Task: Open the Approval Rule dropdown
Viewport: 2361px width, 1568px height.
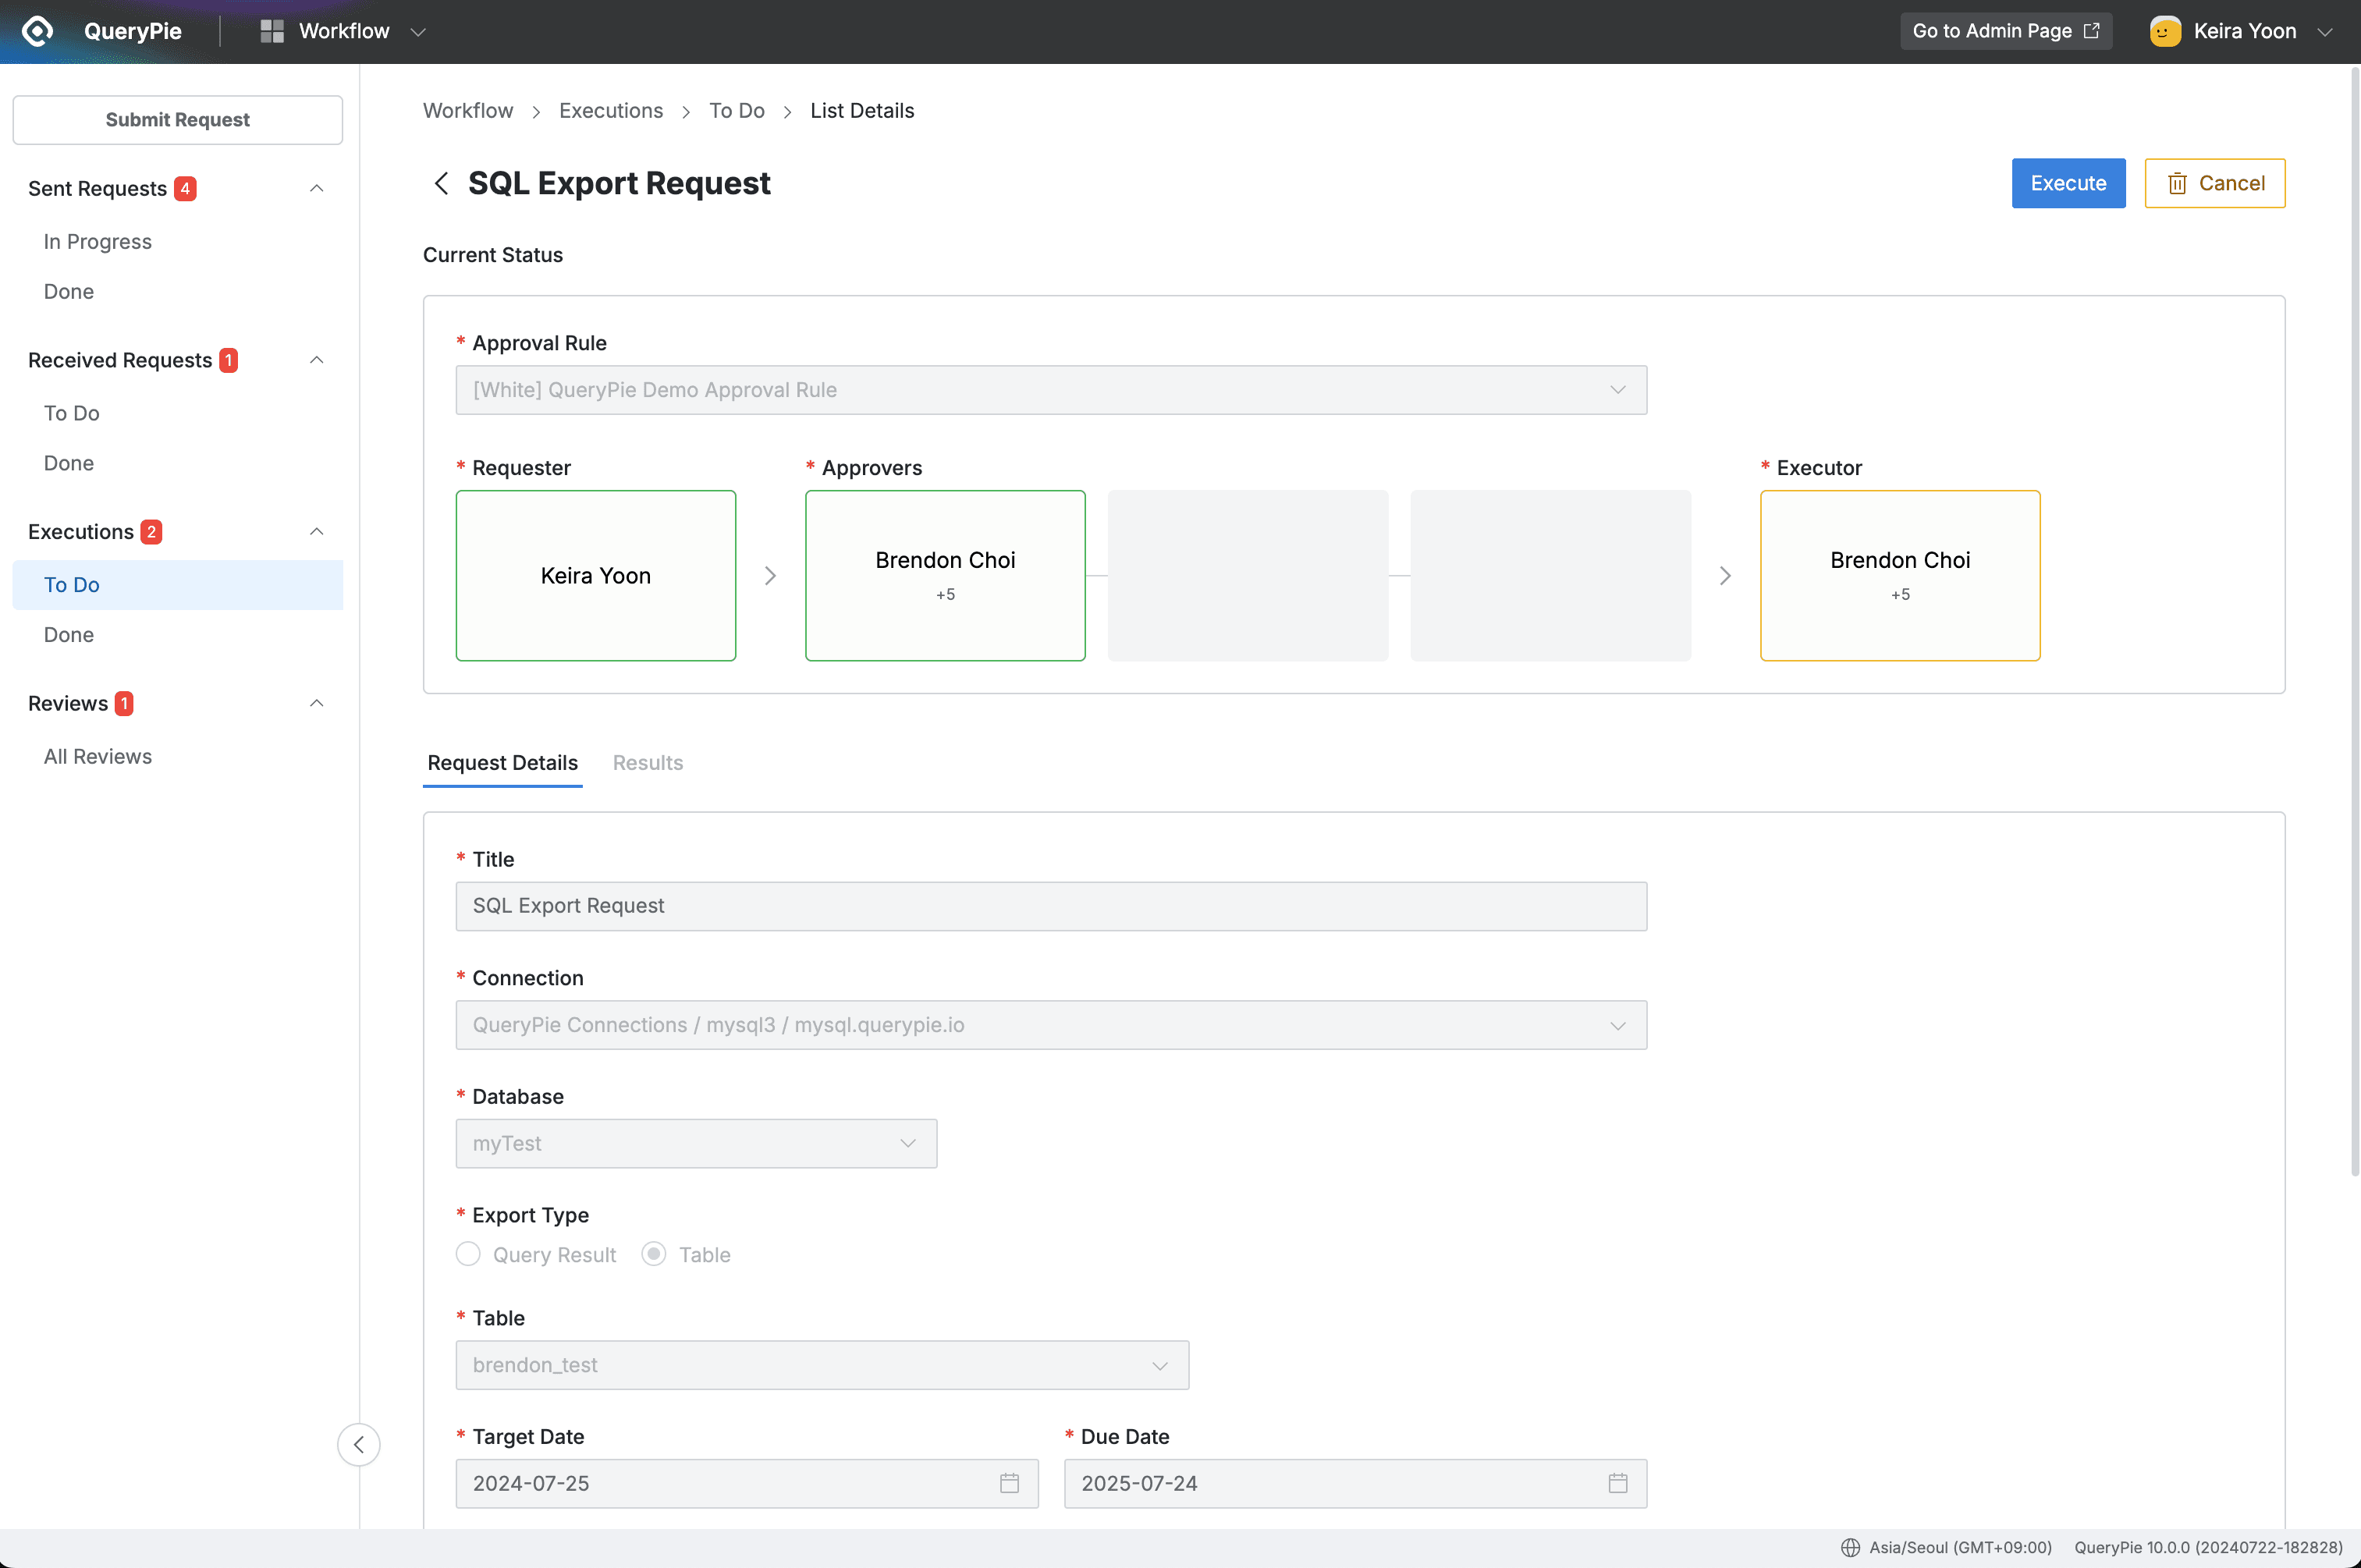Action: click(x=1050, y=390)
